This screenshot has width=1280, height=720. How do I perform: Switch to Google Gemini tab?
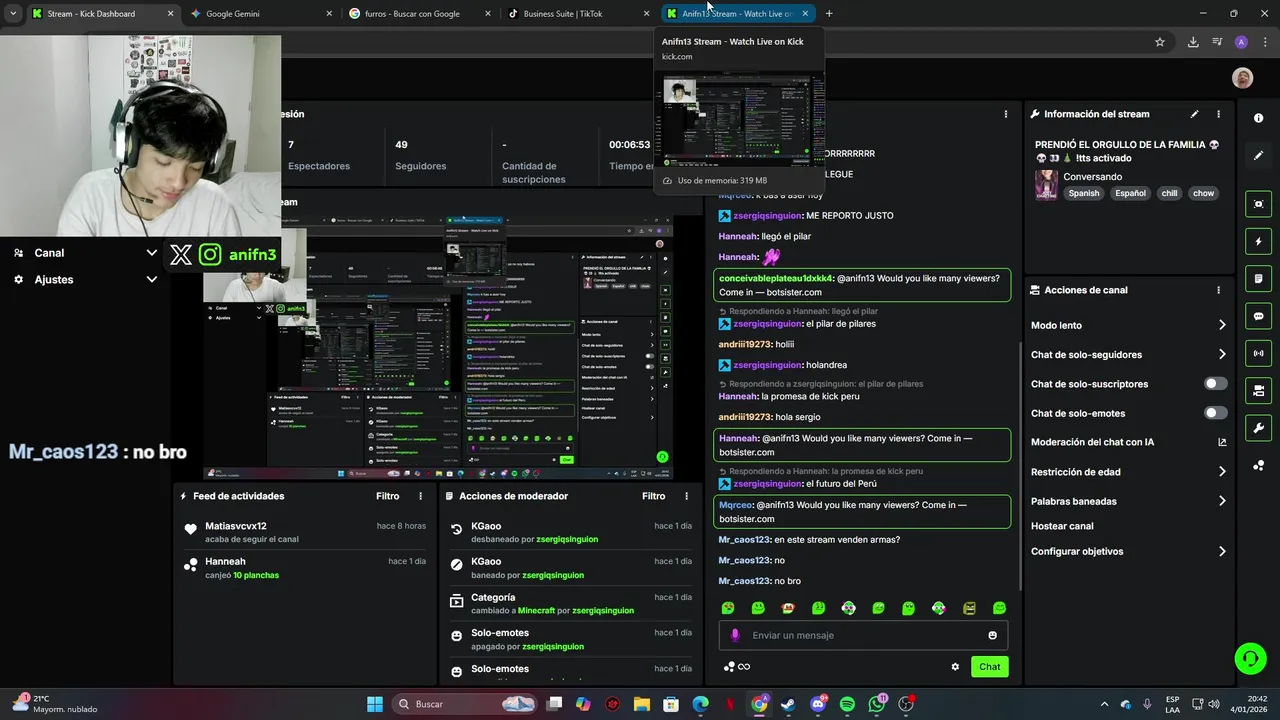(x=260, y=14)
